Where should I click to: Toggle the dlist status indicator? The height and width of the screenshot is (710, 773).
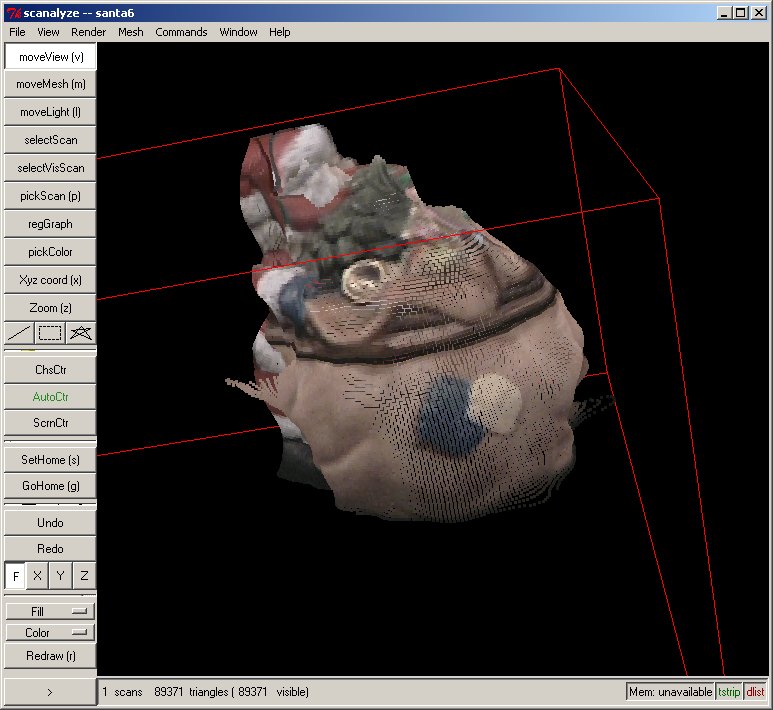coord(755,691)
